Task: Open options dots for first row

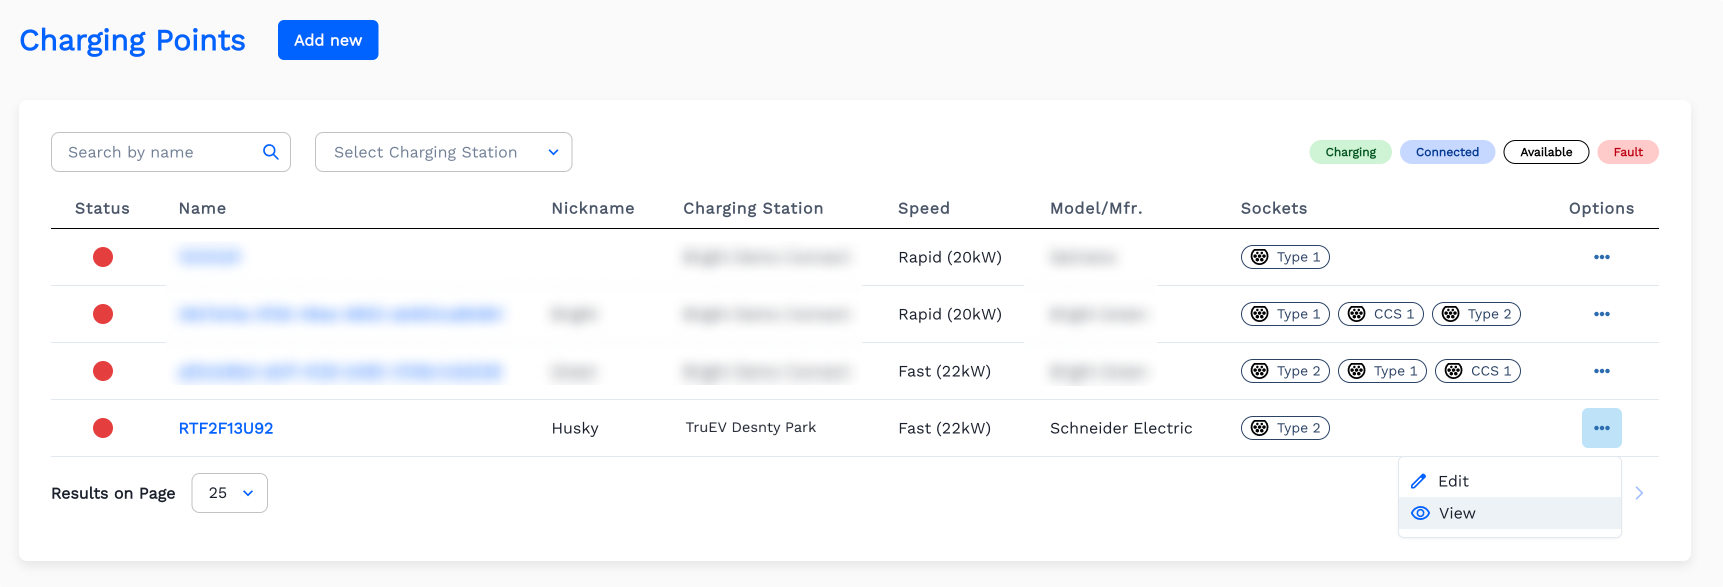Action: [1601, 257]
